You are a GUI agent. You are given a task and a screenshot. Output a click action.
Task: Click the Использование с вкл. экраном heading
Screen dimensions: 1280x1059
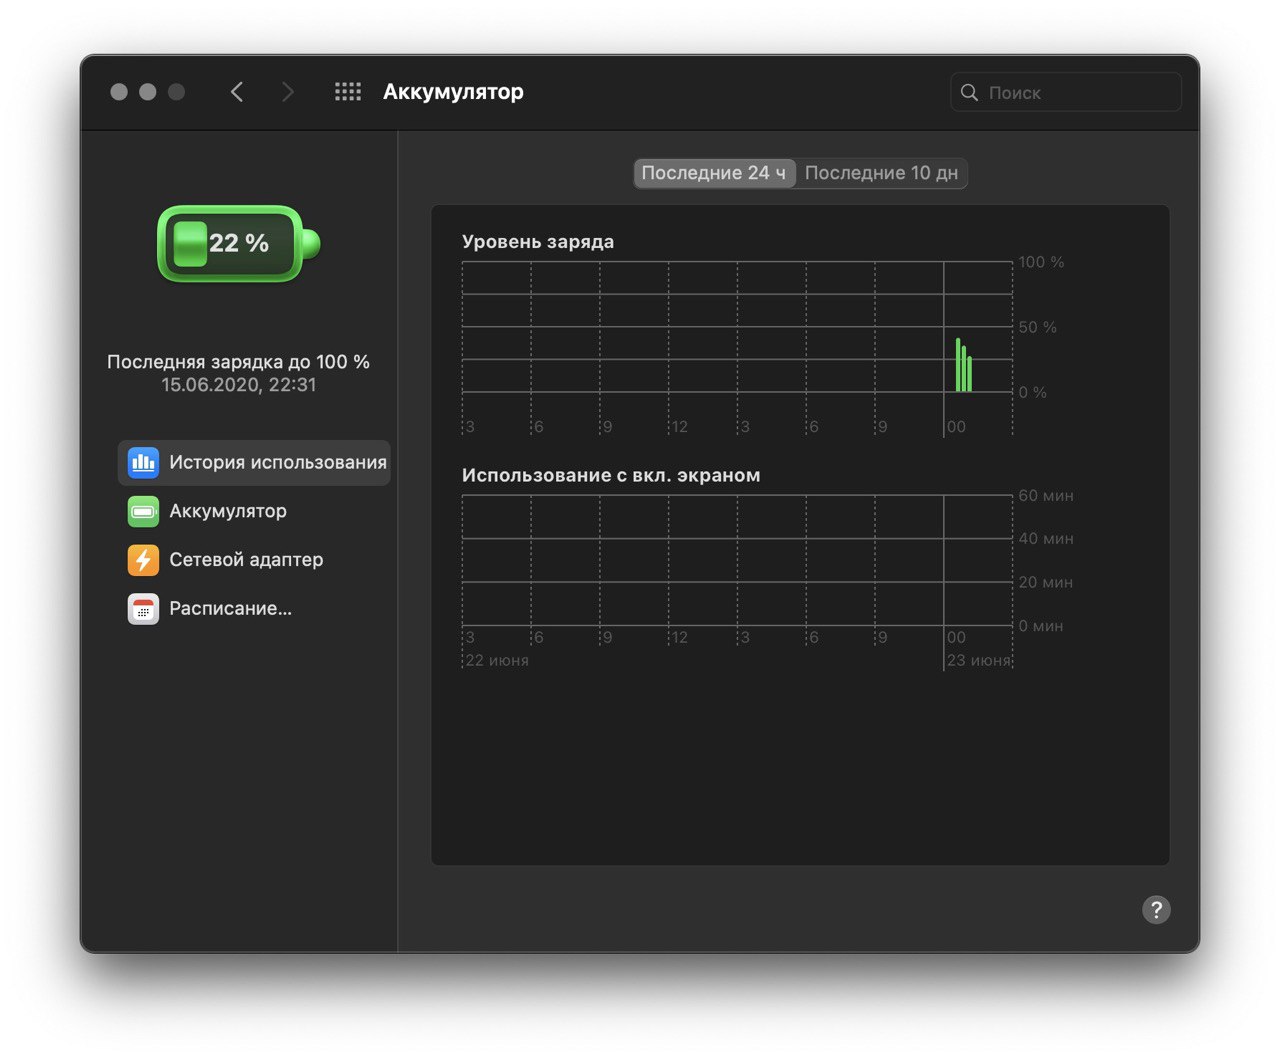tap(611, 475)
